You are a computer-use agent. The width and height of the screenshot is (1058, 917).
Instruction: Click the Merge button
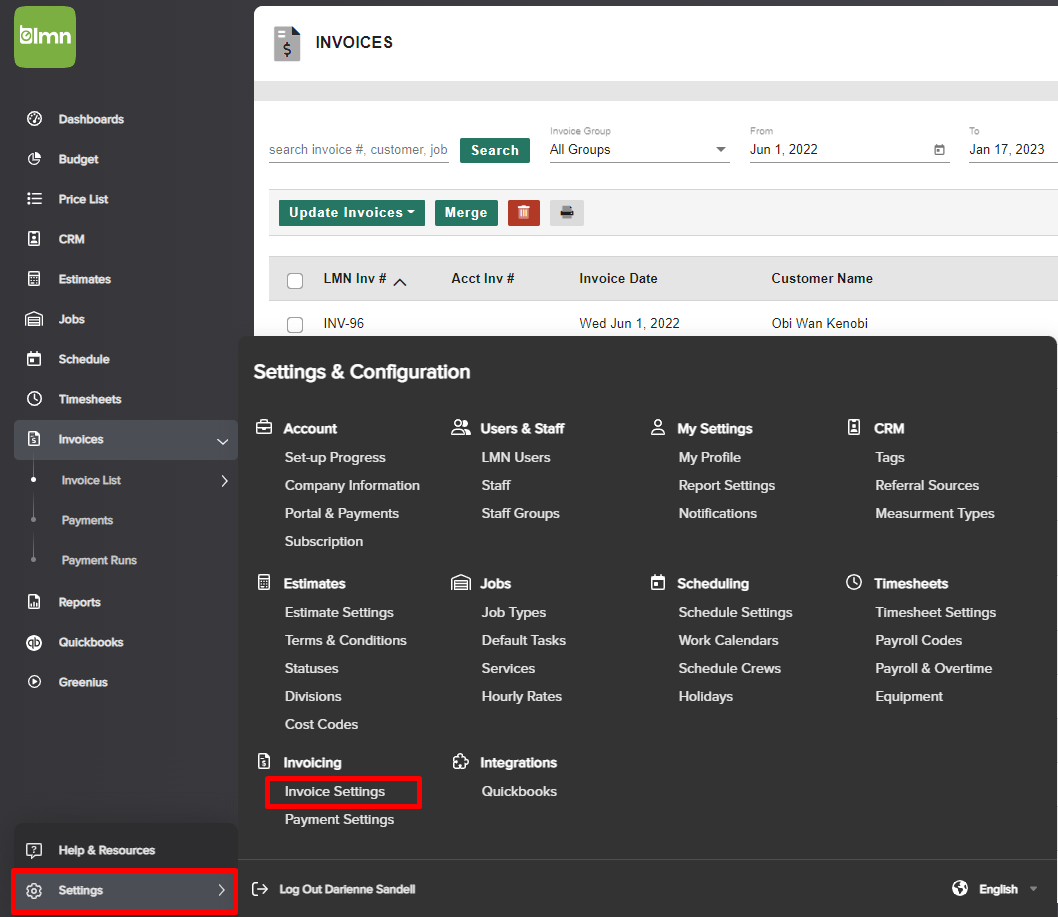[x=466, y=213]
